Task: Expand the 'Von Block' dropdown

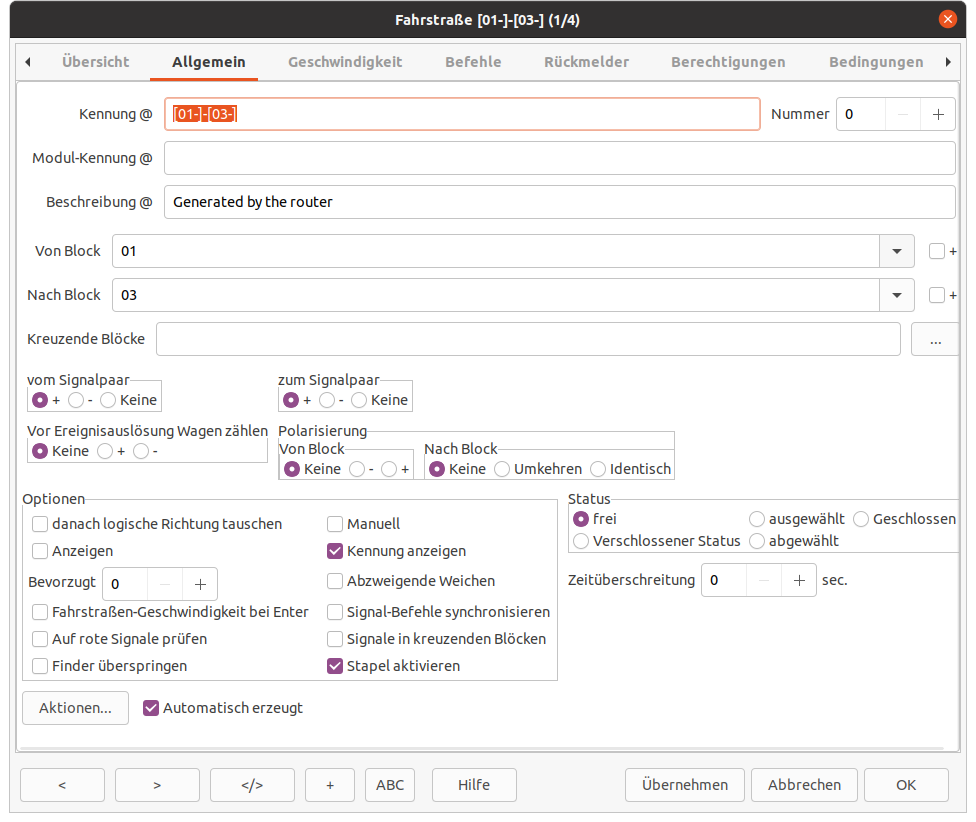Action: pos(896,251)
